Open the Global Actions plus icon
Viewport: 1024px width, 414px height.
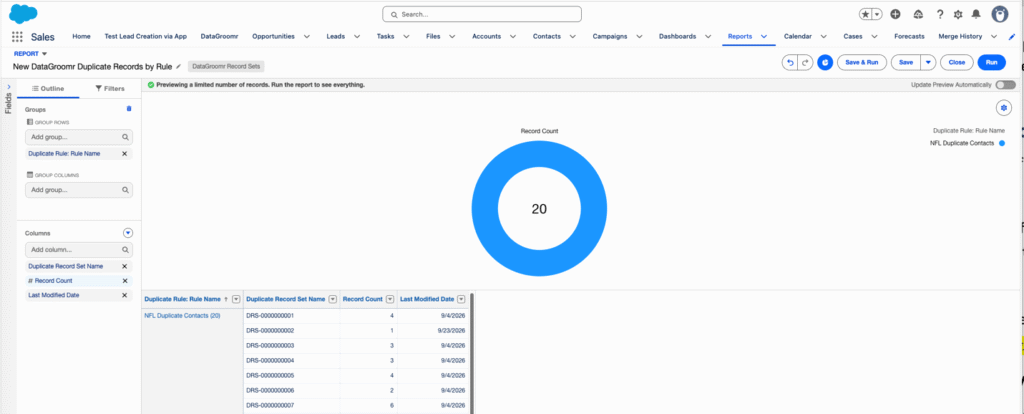point(895,14)
